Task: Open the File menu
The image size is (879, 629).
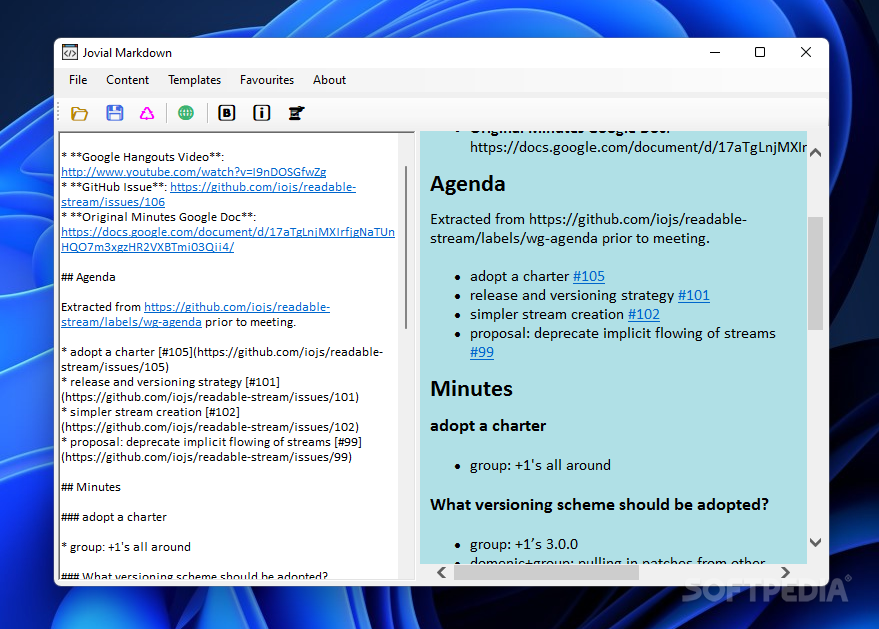Action: click(78, 80)
